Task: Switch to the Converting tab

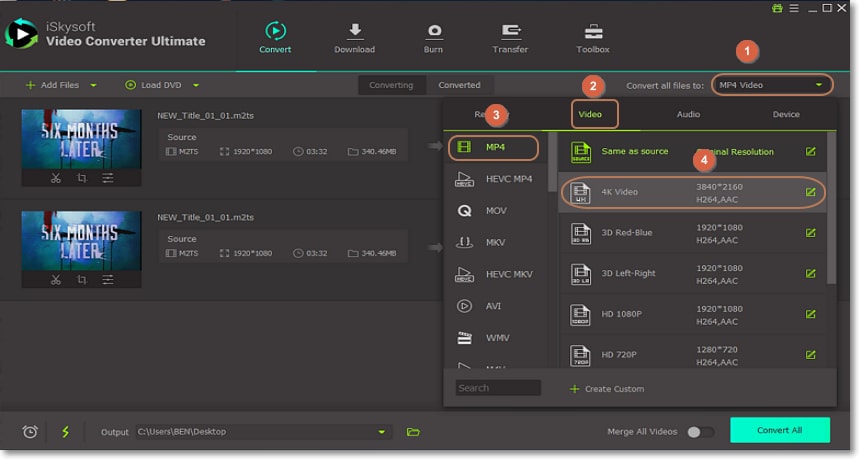Action: [x=391, y=85]
